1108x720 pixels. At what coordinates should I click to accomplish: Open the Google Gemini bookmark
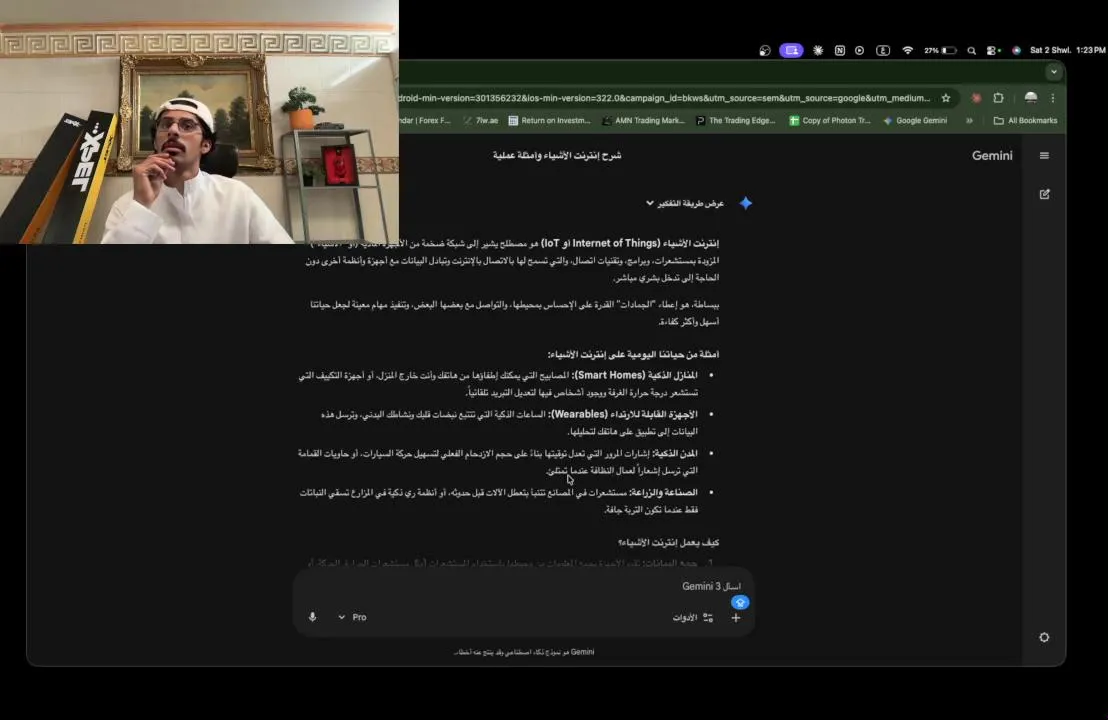[915, 121]
